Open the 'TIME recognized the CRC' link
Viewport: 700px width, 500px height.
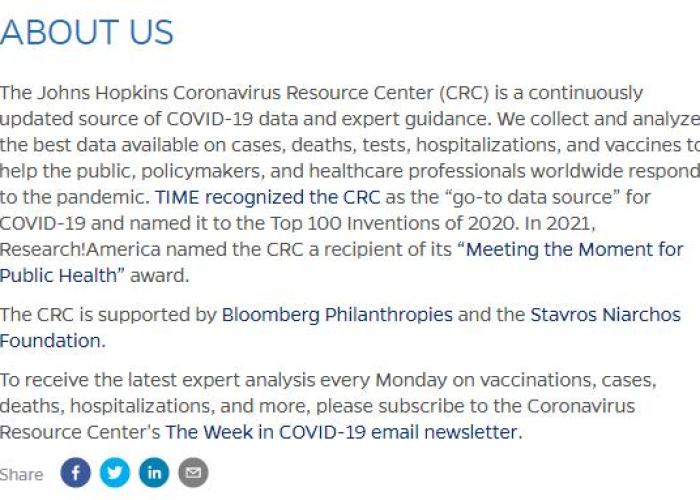267,197
